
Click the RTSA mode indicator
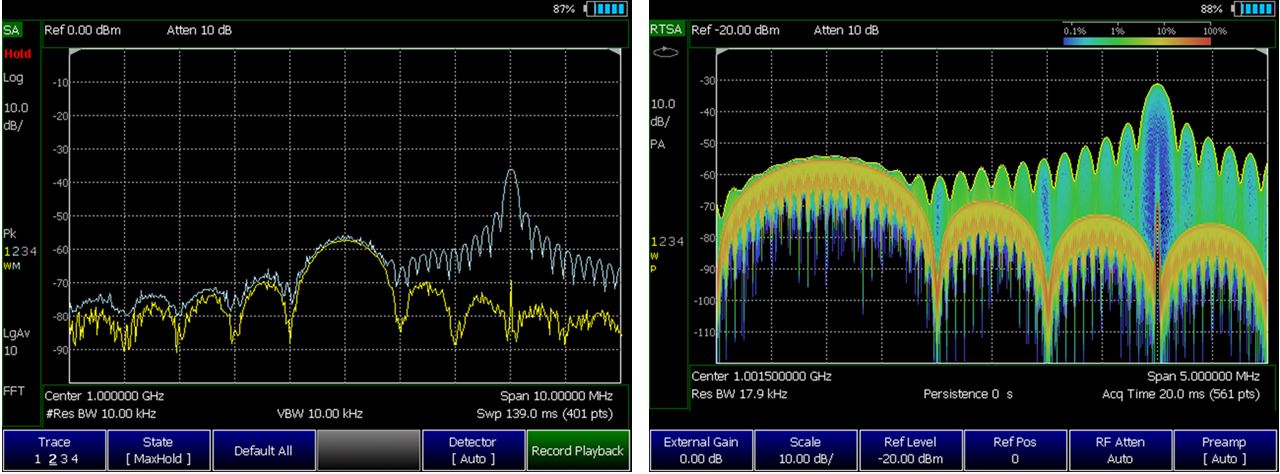pyautogui.click(x=665, y=30)
